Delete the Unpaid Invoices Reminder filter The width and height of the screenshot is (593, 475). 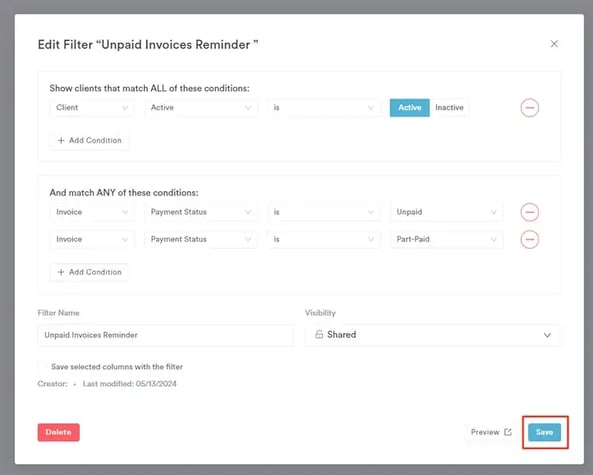coord(59,432)
